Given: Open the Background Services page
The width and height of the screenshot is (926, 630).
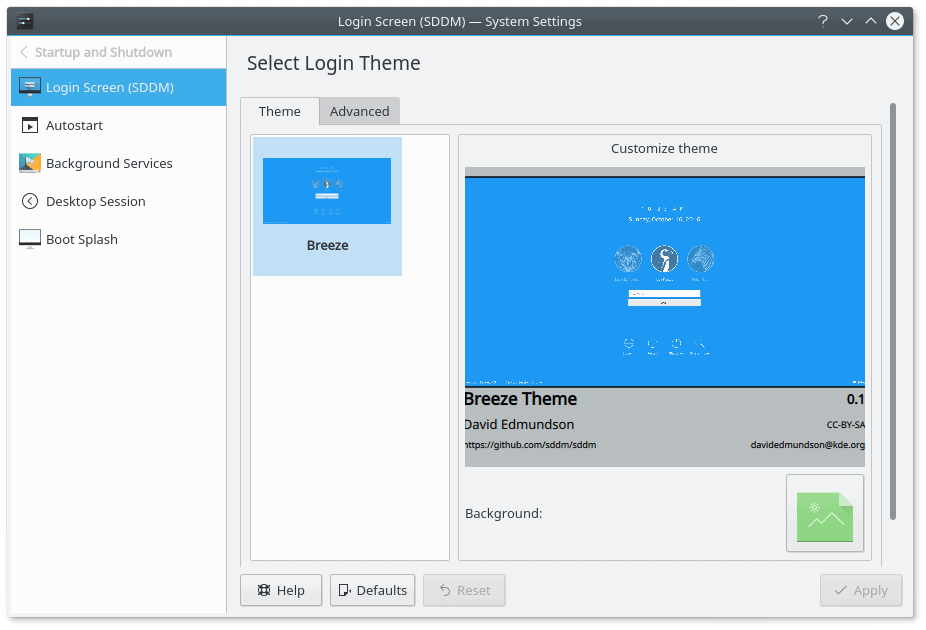Looking at the screenshot, I should [118, 164].
